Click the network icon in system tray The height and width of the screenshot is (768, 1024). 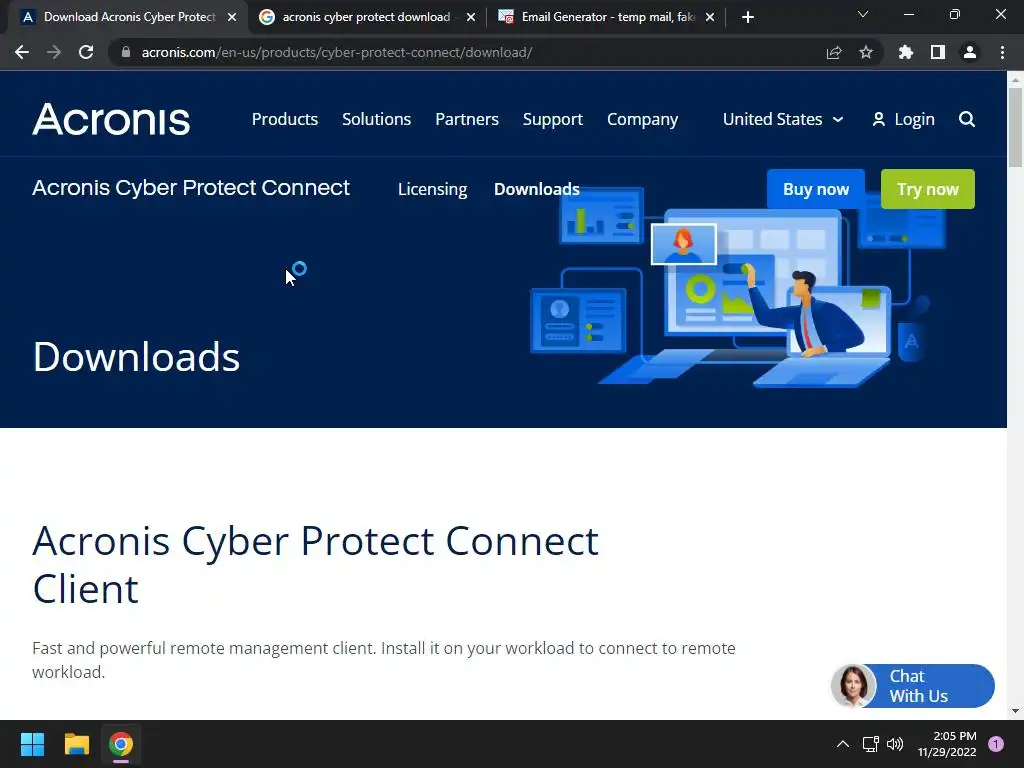tap(871, 744)
